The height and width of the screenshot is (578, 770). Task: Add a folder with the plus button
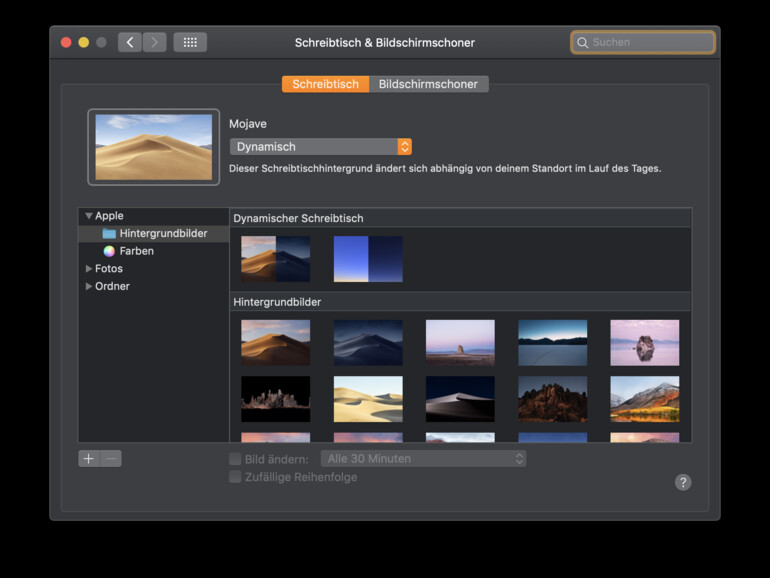tap(89, 459)
